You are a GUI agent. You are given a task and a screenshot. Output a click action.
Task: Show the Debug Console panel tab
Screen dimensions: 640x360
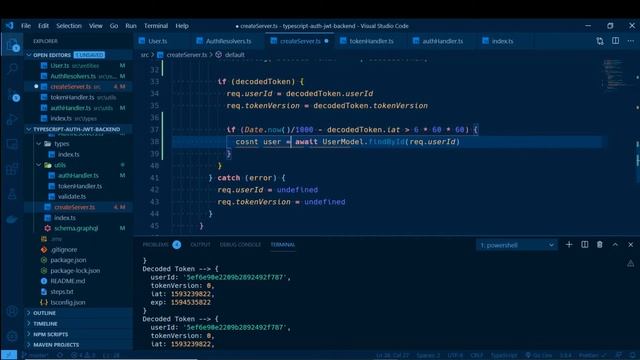pos(240,244)
